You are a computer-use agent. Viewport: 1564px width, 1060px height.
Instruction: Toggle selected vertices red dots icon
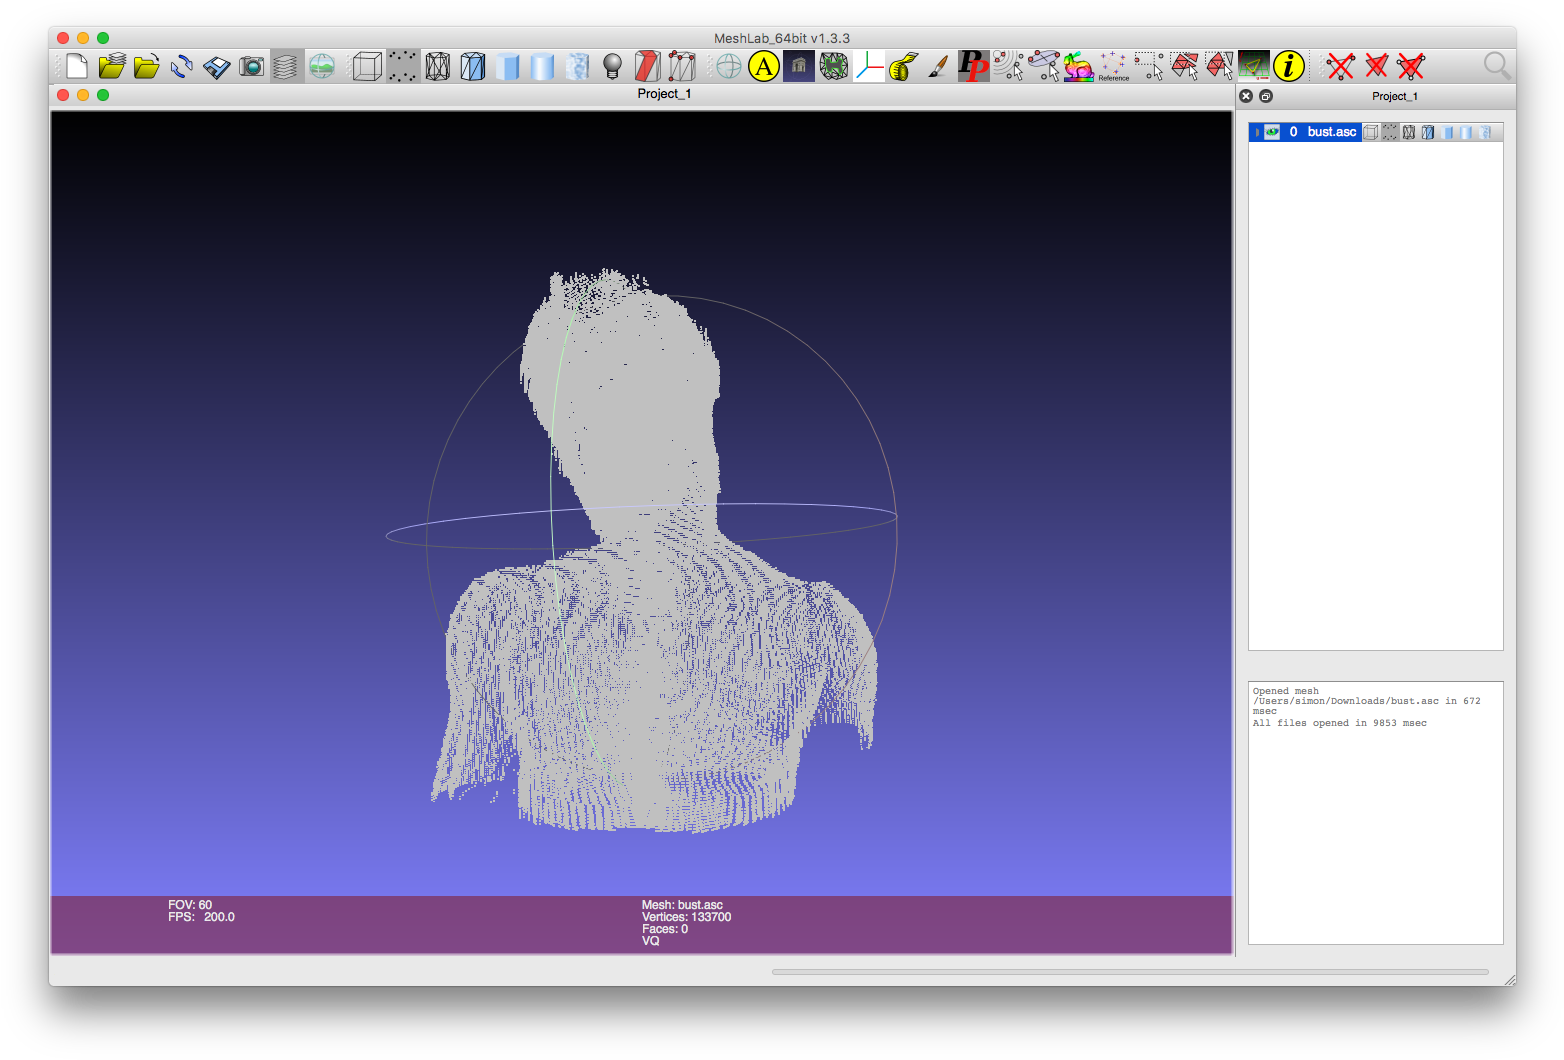[x=682, y=67]
